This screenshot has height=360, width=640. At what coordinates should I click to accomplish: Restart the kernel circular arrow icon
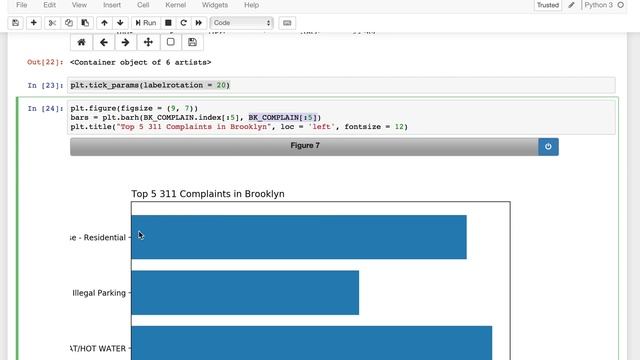point(183,23)
